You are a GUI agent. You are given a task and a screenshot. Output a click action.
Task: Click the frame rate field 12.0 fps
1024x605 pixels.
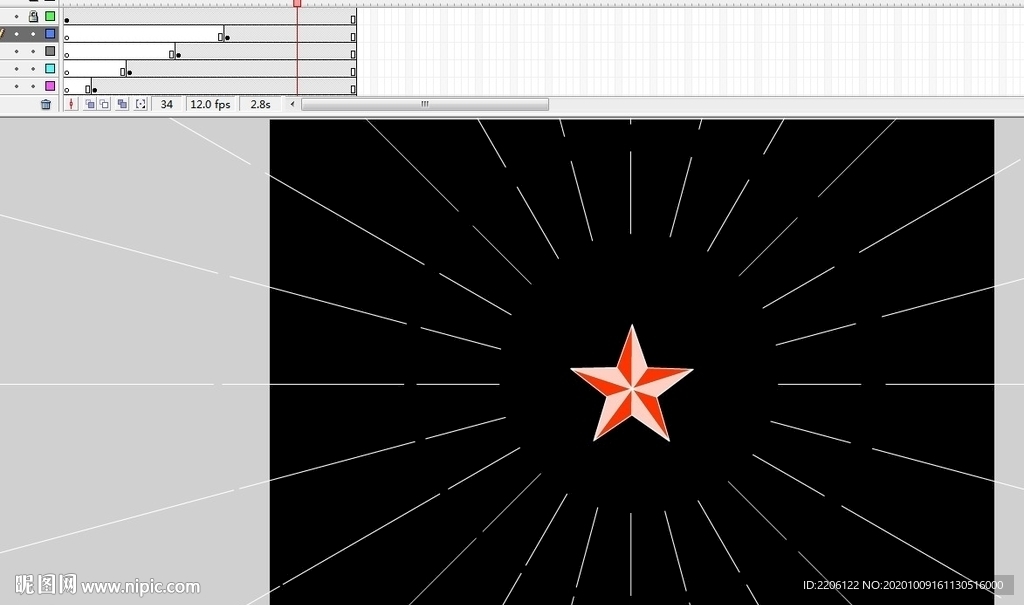click(210, 104)
